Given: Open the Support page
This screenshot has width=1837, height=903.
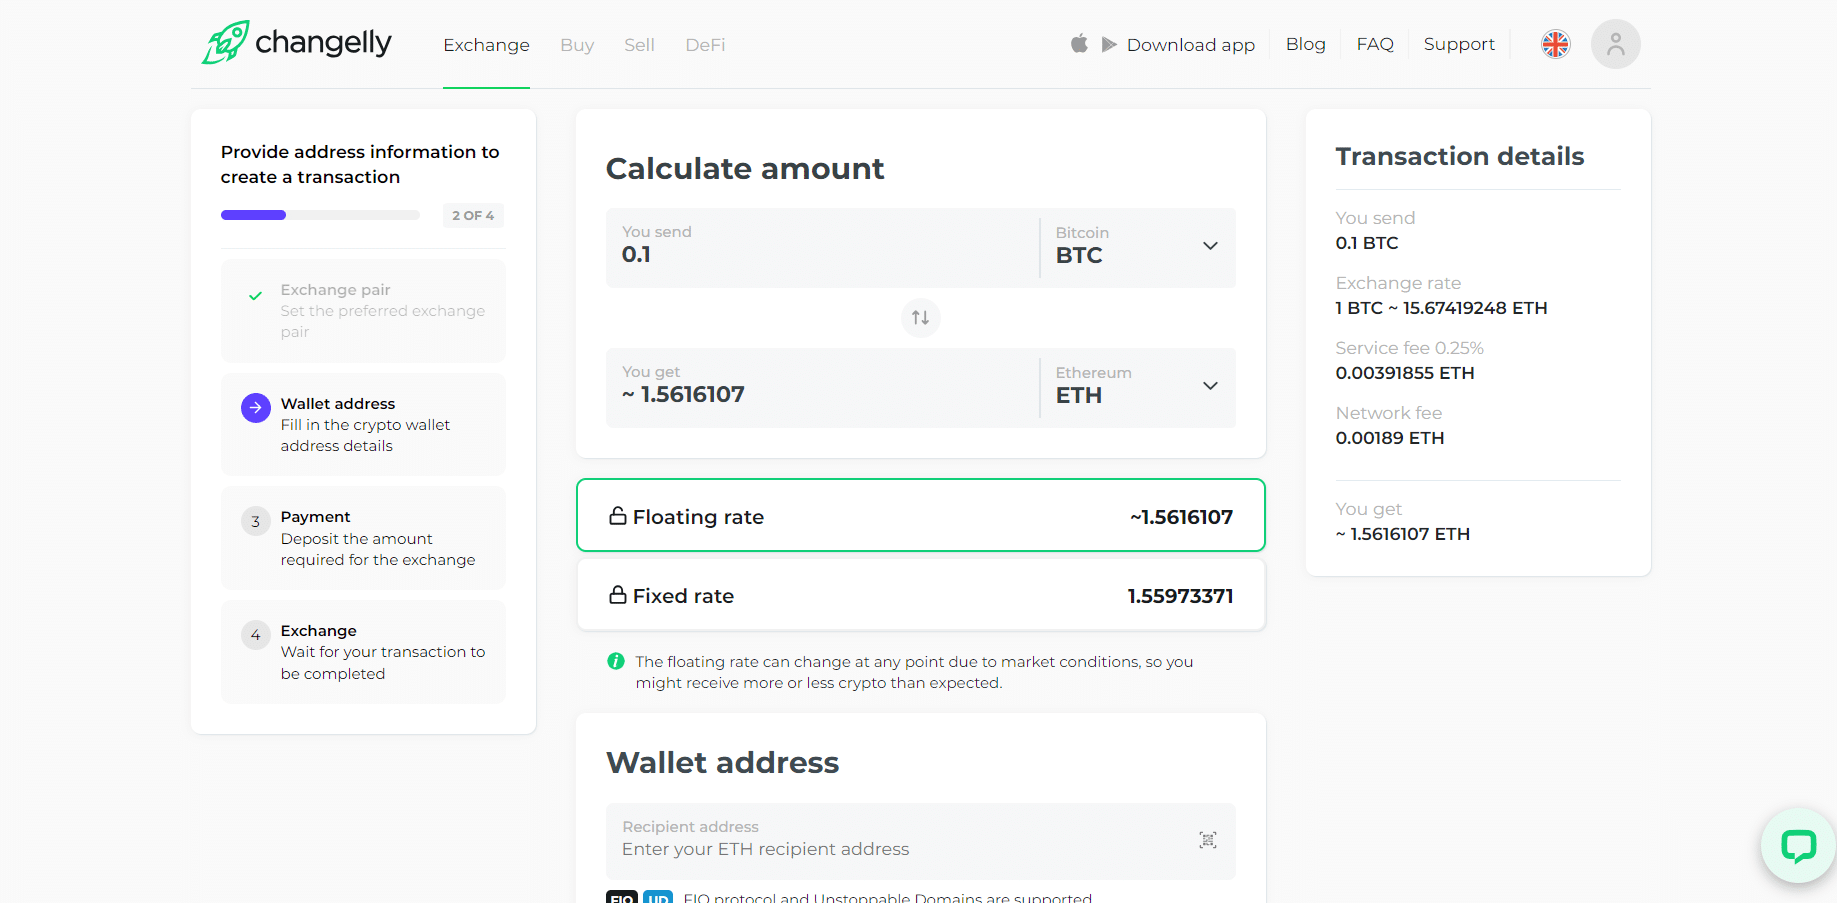Looking at the screenshot, I should [x=1459, y=44].
